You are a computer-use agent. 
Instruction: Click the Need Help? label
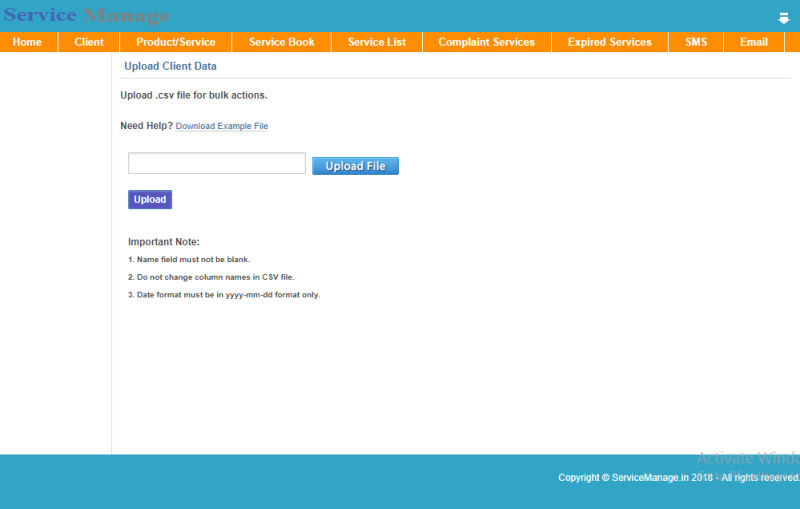(x=146, y=126)
